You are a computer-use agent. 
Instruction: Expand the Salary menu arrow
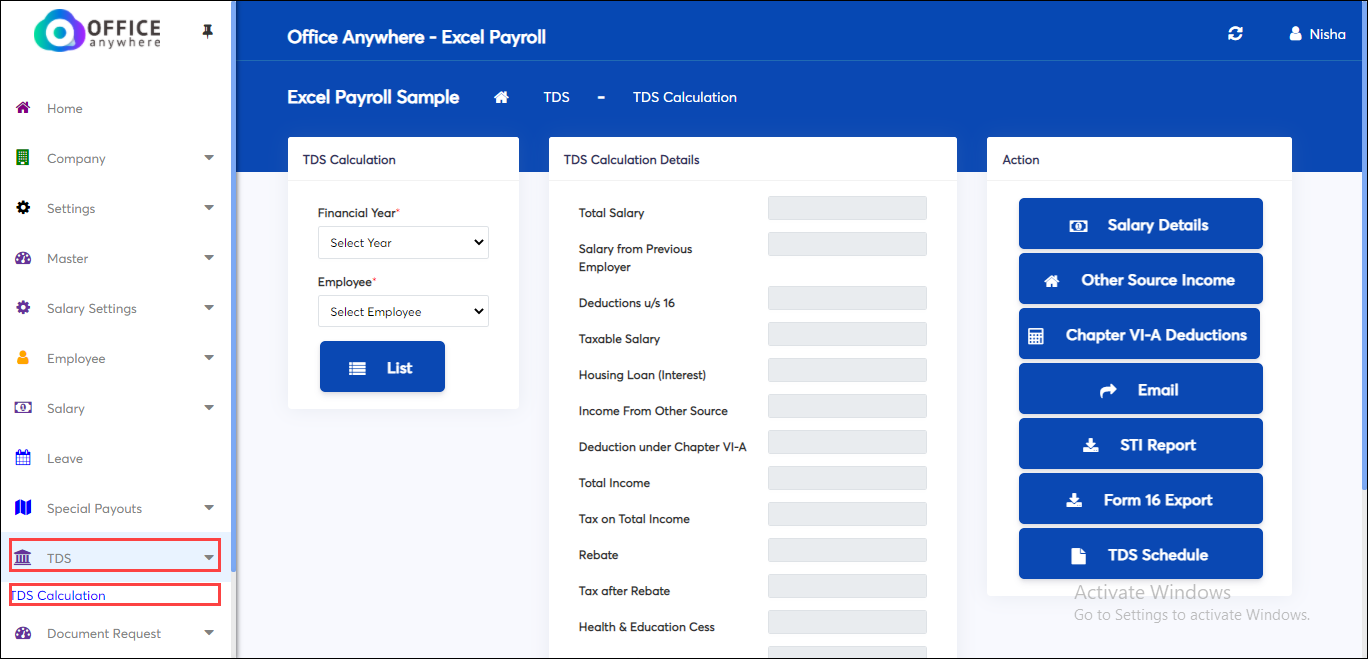[209, 408]
